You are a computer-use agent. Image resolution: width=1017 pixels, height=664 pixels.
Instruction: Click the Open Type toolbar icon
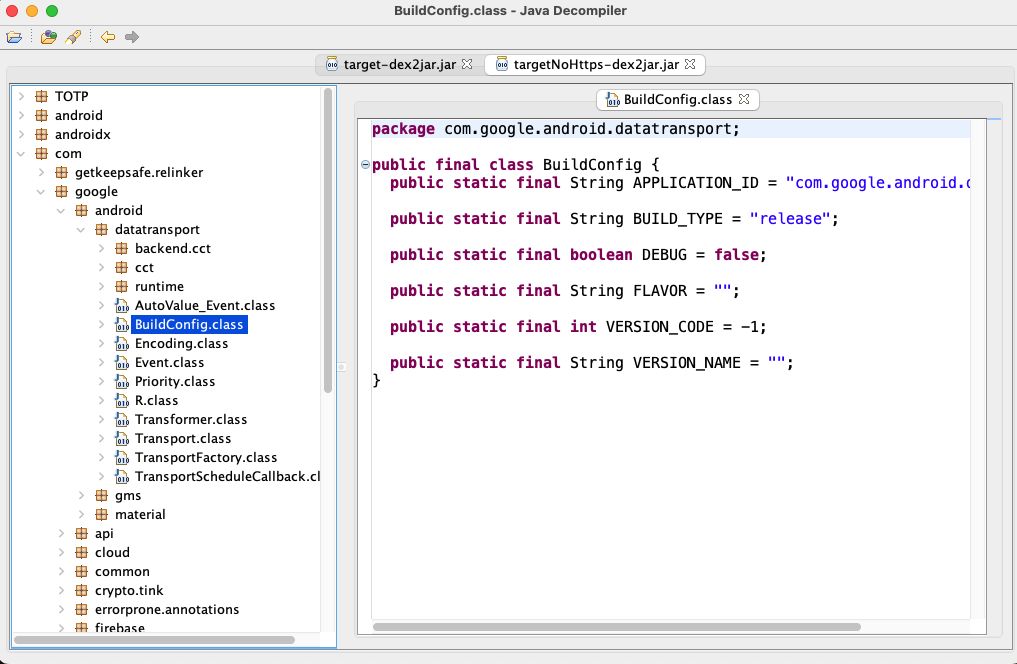click(x=49, y=37)
